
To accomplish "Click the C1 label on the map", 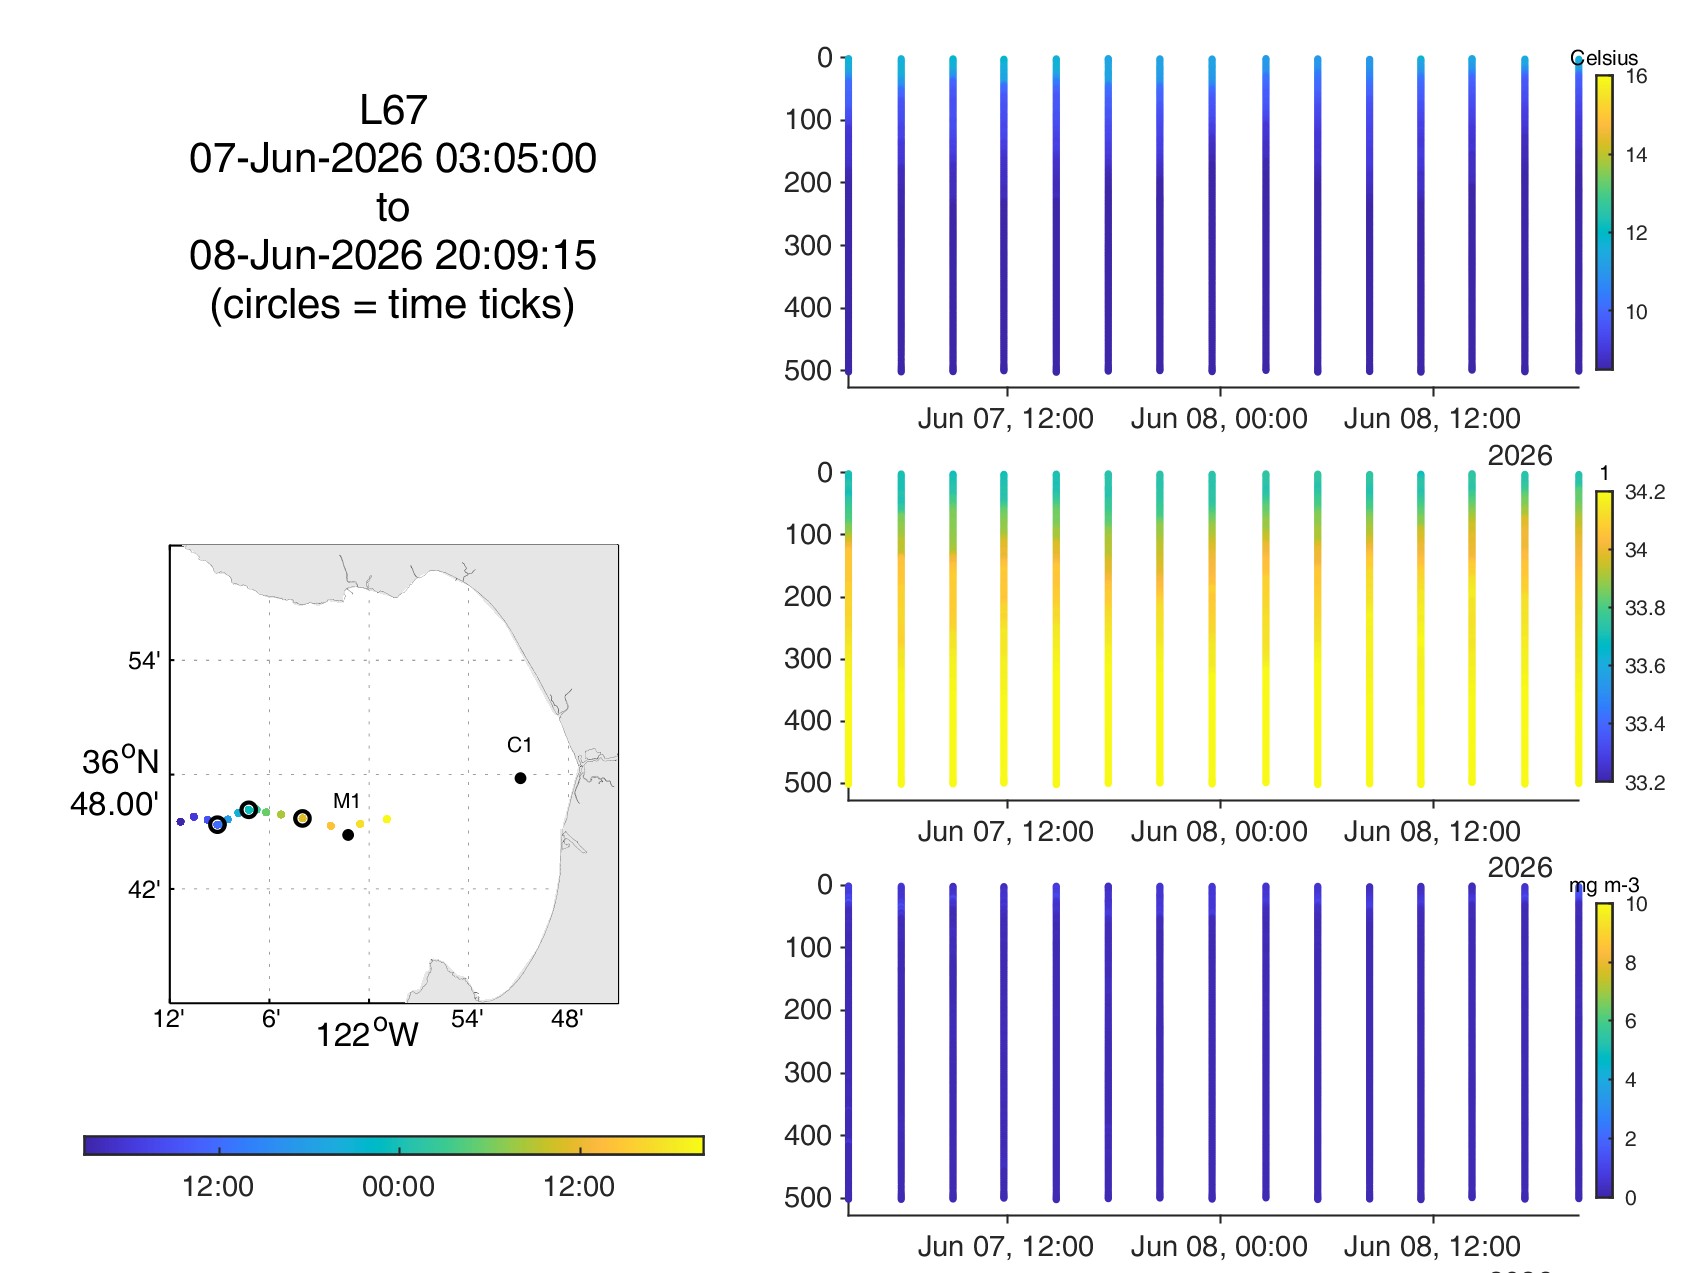I will [x=519, y=745].
